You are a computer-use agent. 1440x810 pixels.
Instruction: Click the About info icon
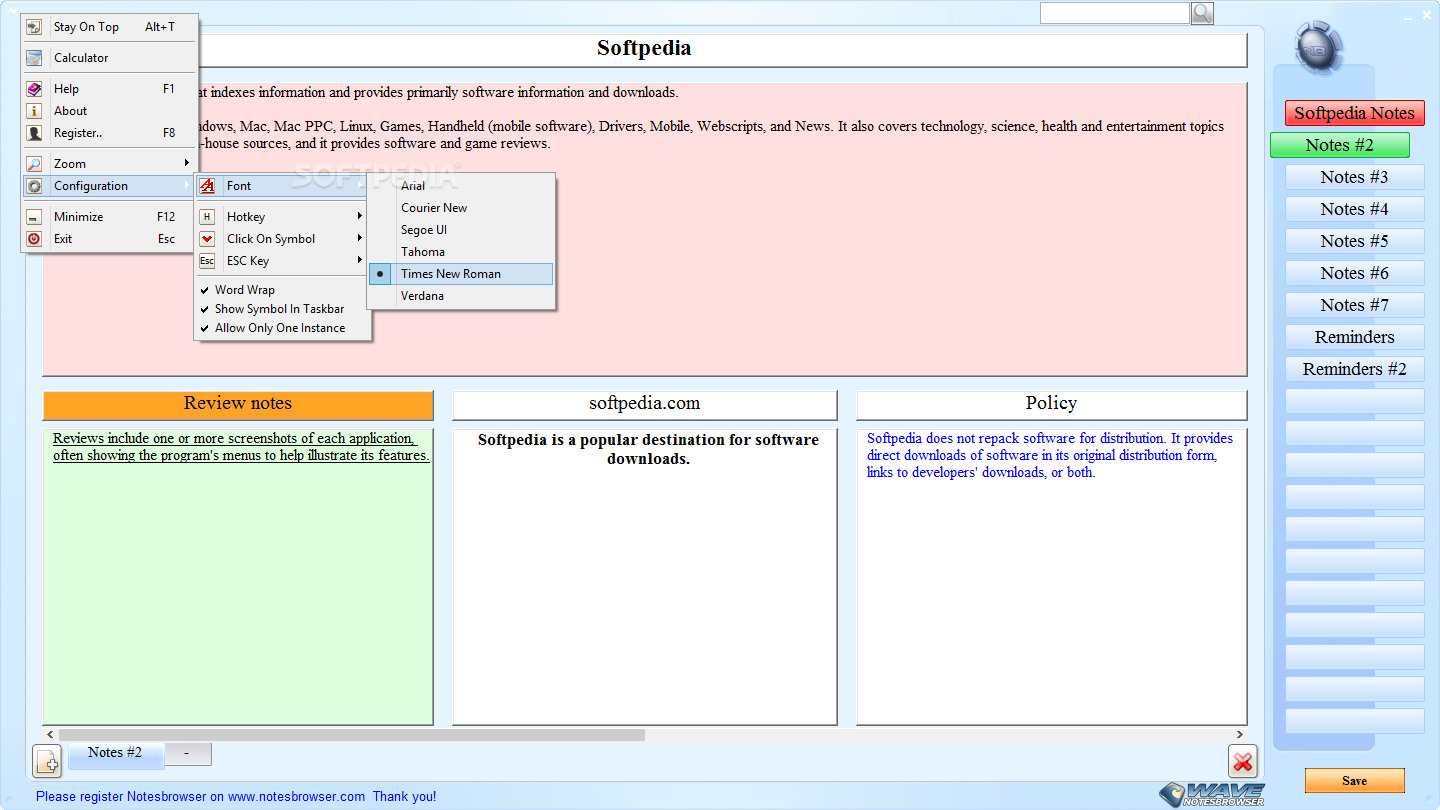tap(34, 111)
